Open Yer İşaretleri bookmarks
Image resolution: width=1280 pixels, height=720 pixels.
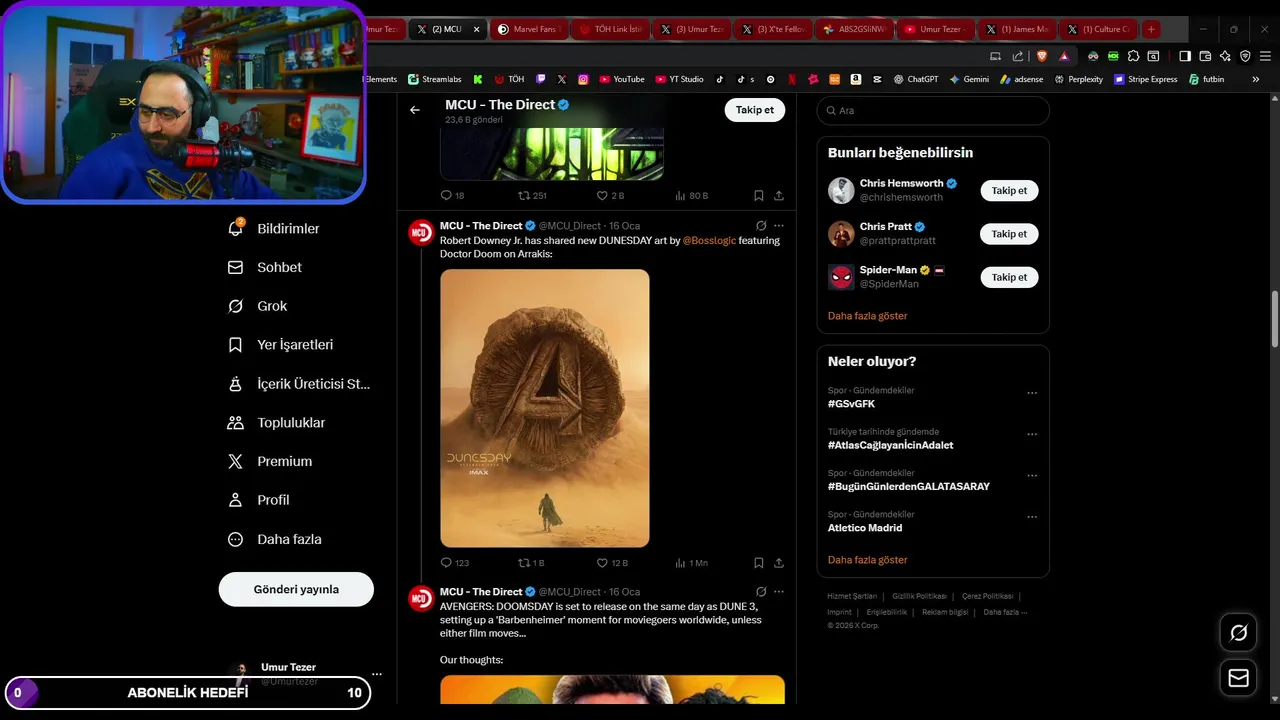pos(281,345)
